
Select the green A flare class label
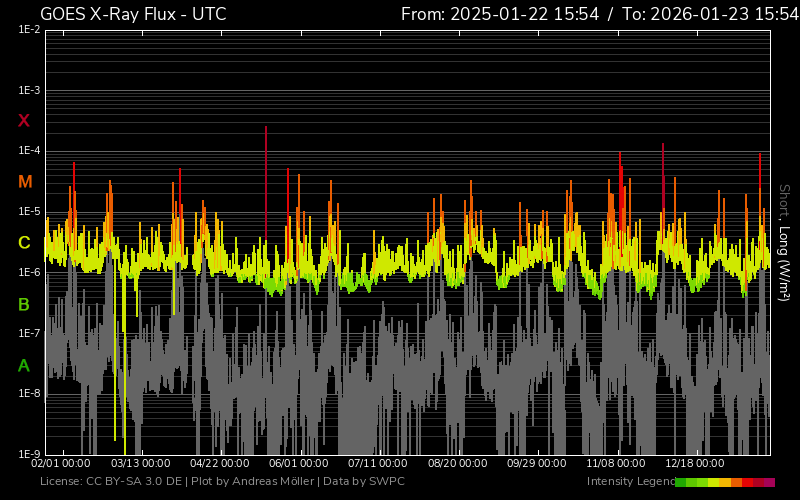[x=24, y=366]
